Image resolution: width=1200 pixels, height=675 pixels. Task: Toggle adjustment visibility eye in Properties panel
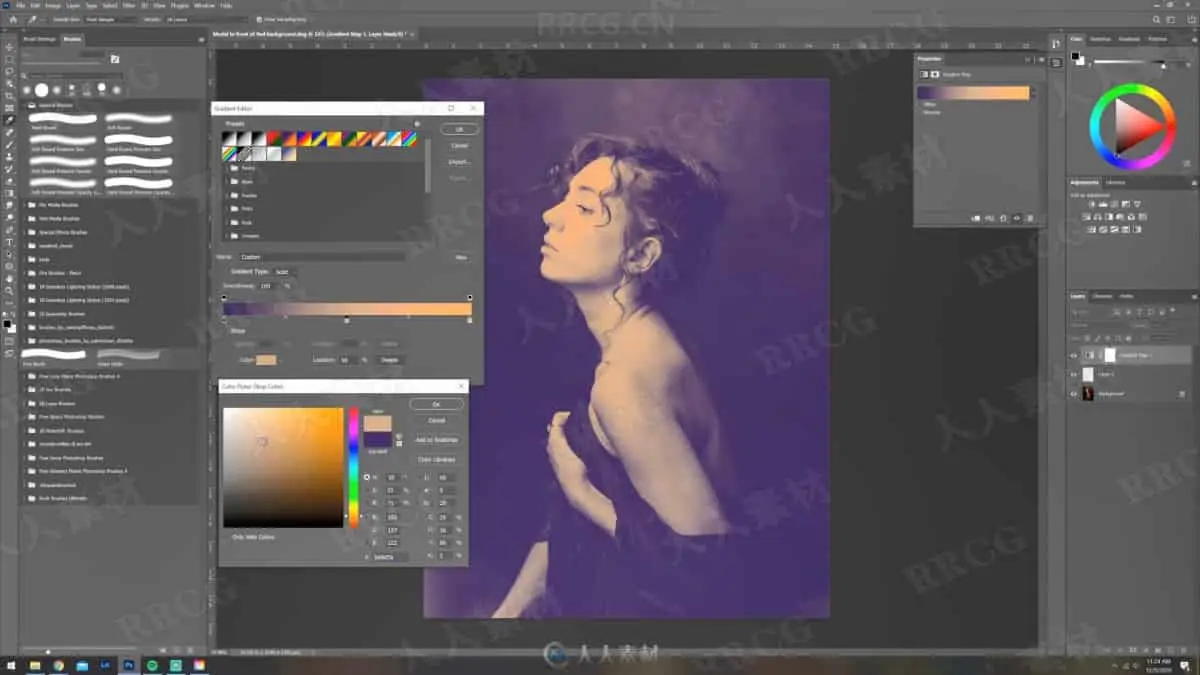1016,217
